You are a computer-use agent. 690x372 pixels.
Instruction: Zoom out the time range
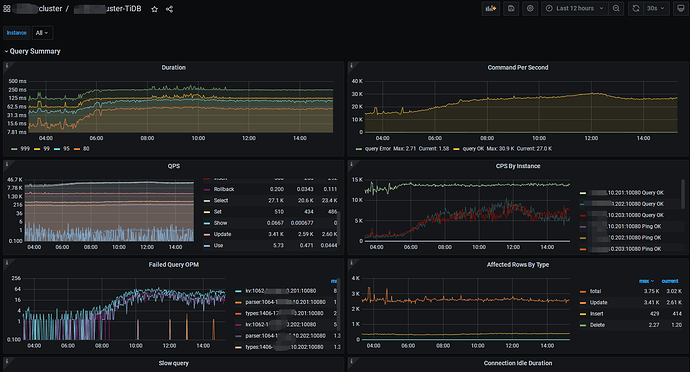[616, 8]
